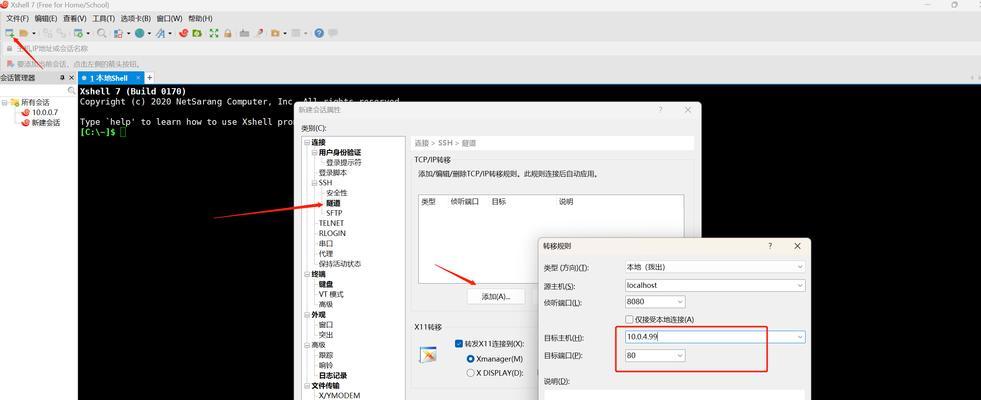Click the 添加(A)... button
Screen dimensions: 981x400
[496, 297]
